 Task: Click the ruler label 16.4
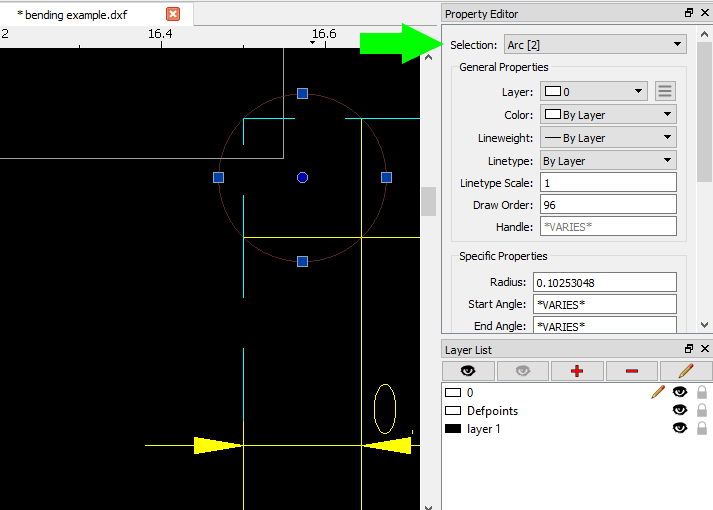click(x=161, y=34)
